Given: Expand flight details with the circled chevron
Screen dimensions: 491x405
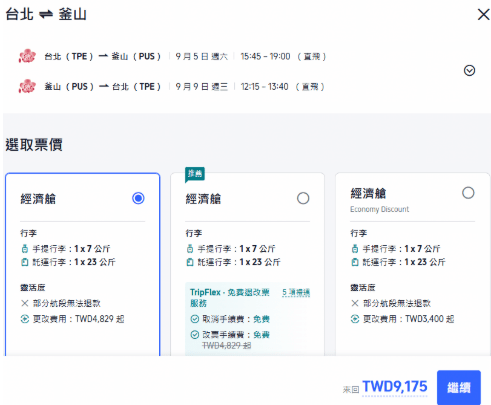Looking at the screenshot, I should (469, 71).
